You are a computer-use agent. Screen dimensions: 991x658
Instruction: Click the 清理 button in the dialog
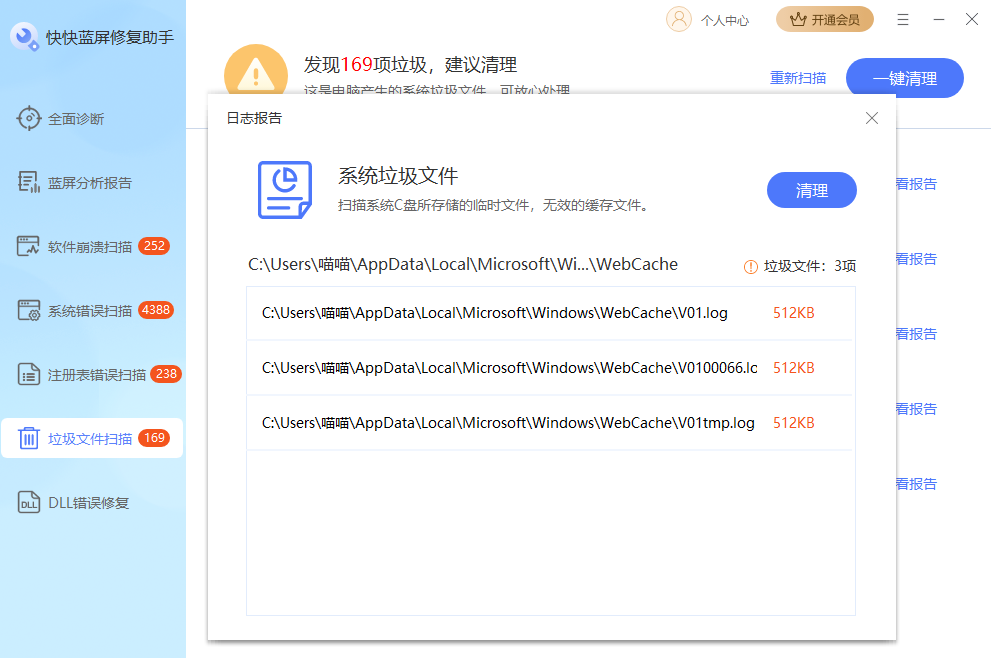[x=811, y=190]
